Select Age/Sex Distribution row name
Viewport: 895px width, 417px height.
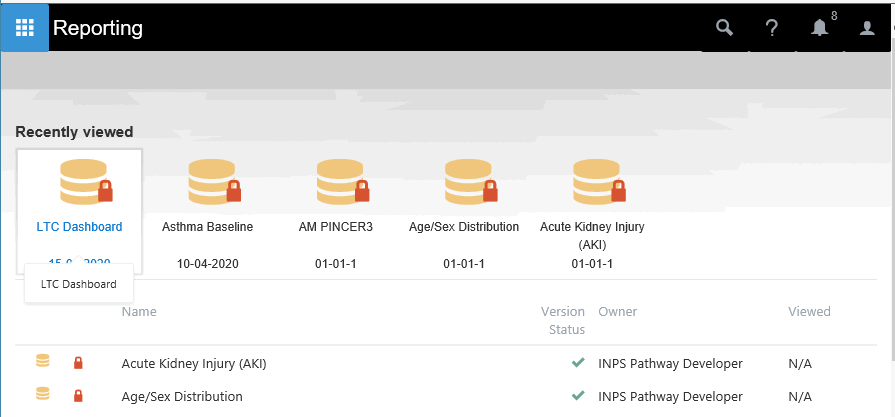(181, 396)
